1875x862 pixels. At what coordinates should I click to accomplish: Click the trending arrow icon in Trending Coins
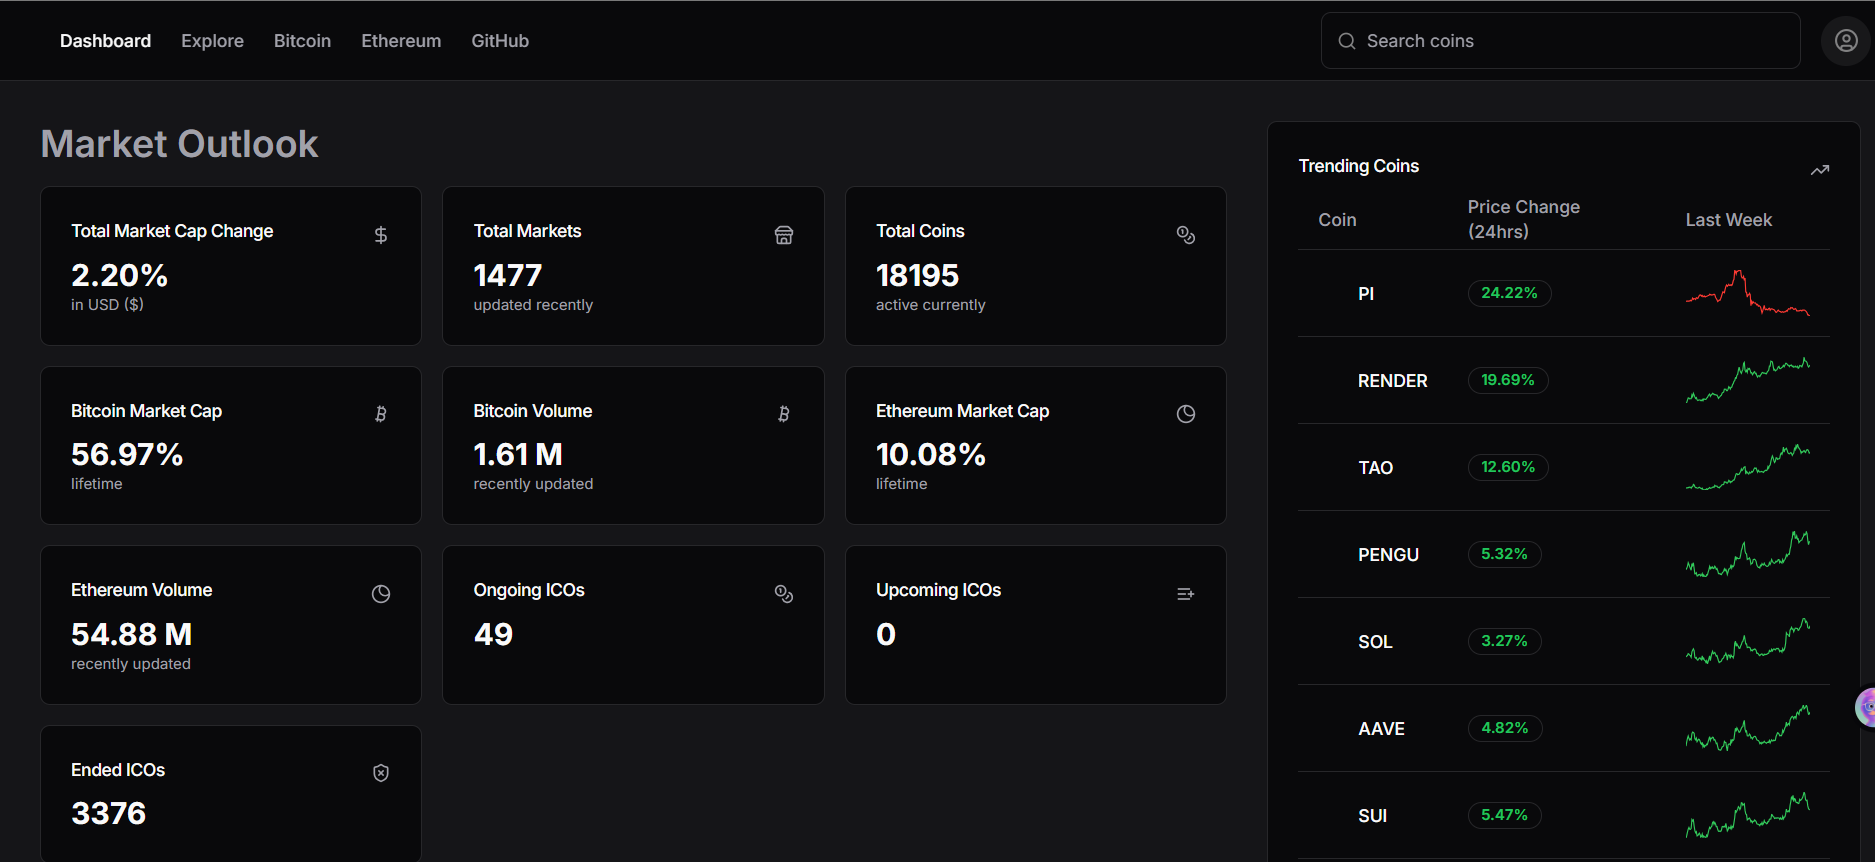coord(1820,170)
